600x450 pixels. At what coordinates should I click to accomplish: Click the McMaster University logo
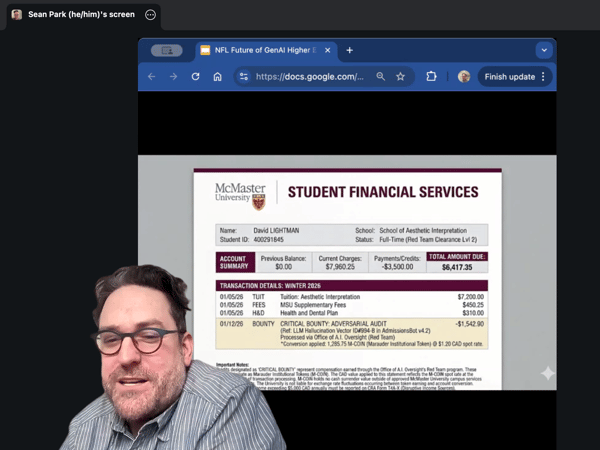pyautogui.click(x=240, y=196)
